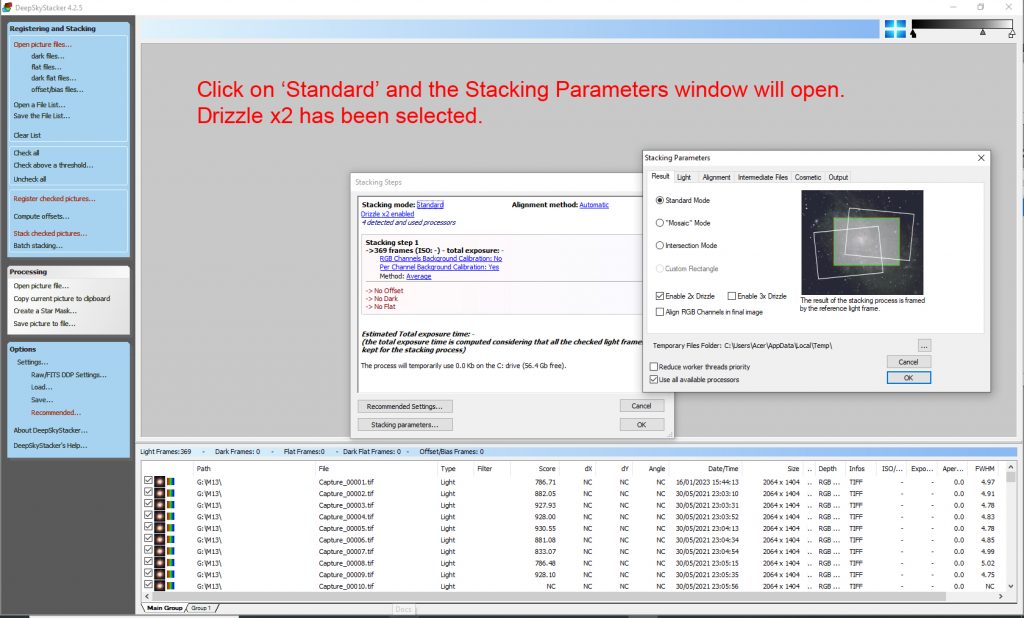
Task: Switch to Main Group tab
Action: (165, 608)
